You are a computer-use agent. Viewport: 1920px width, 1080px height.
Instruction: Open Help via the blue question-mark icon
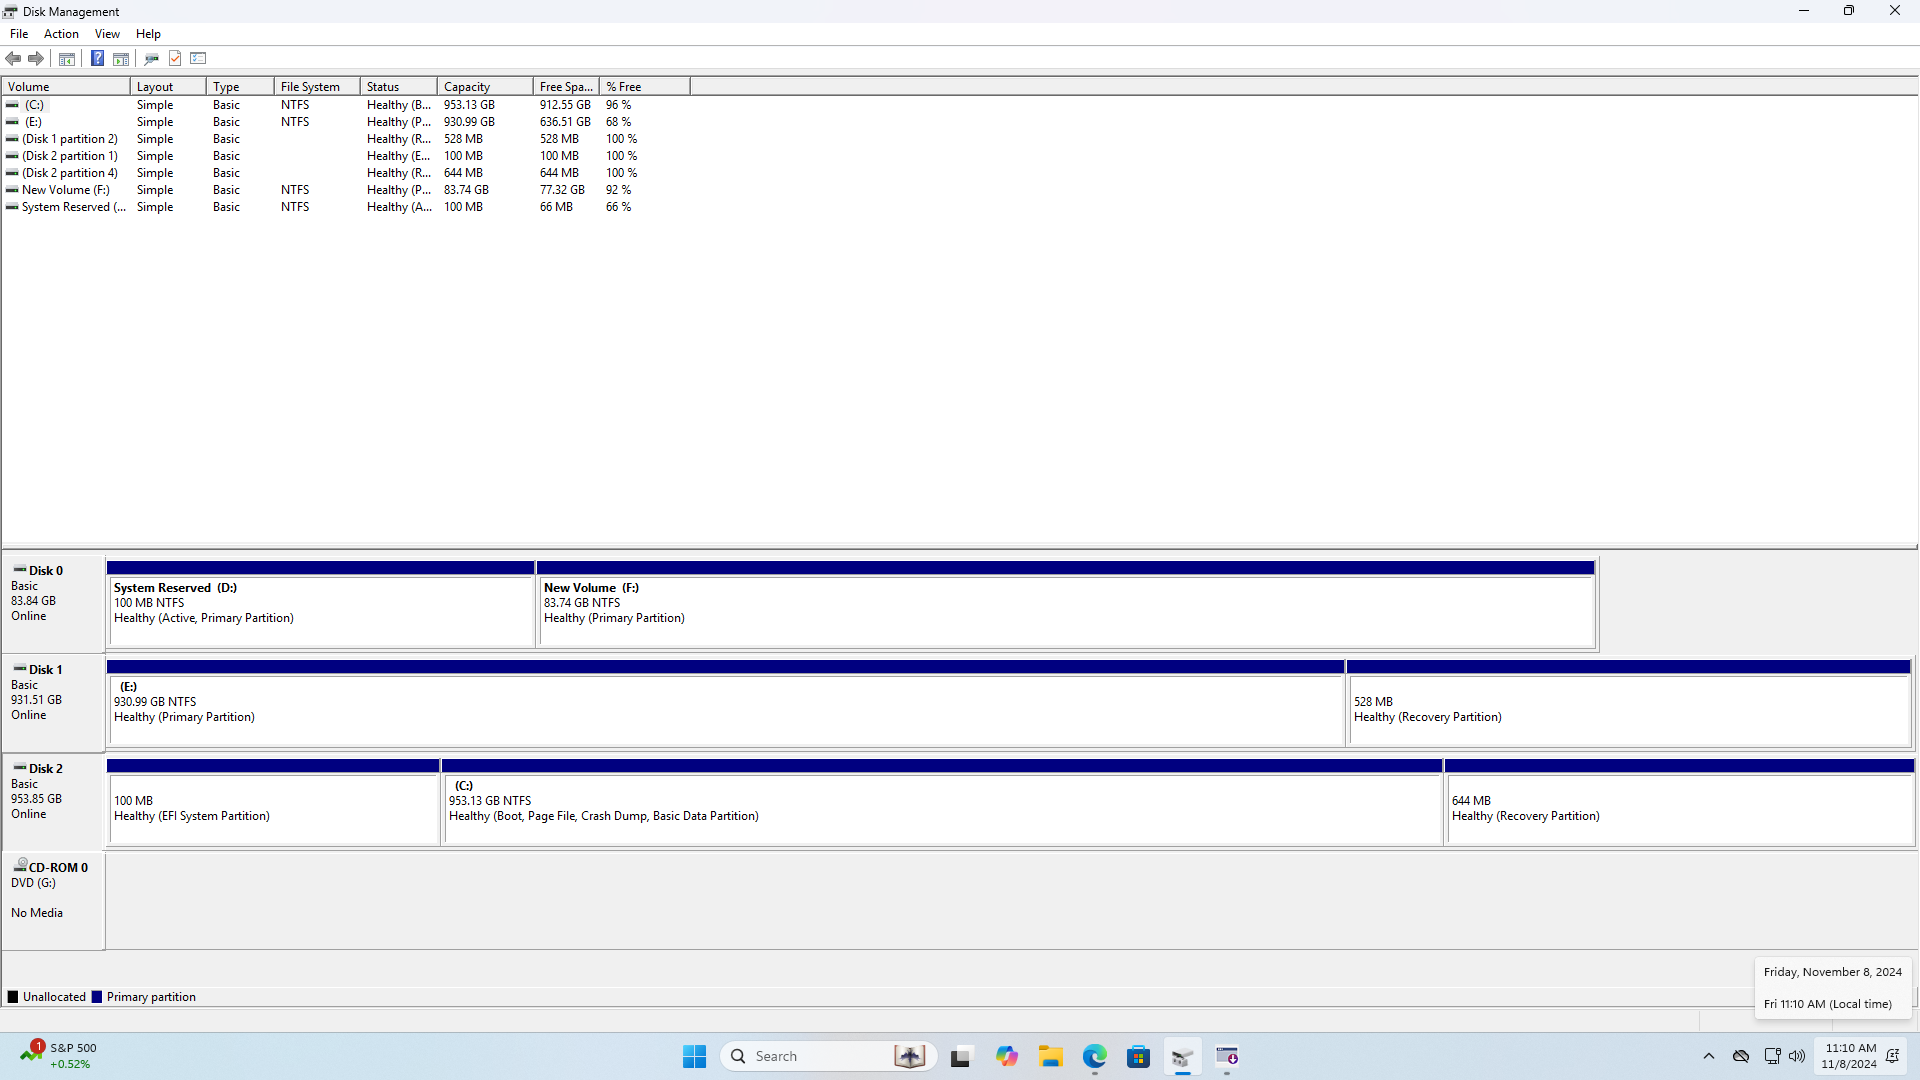[x=97, y=58]
